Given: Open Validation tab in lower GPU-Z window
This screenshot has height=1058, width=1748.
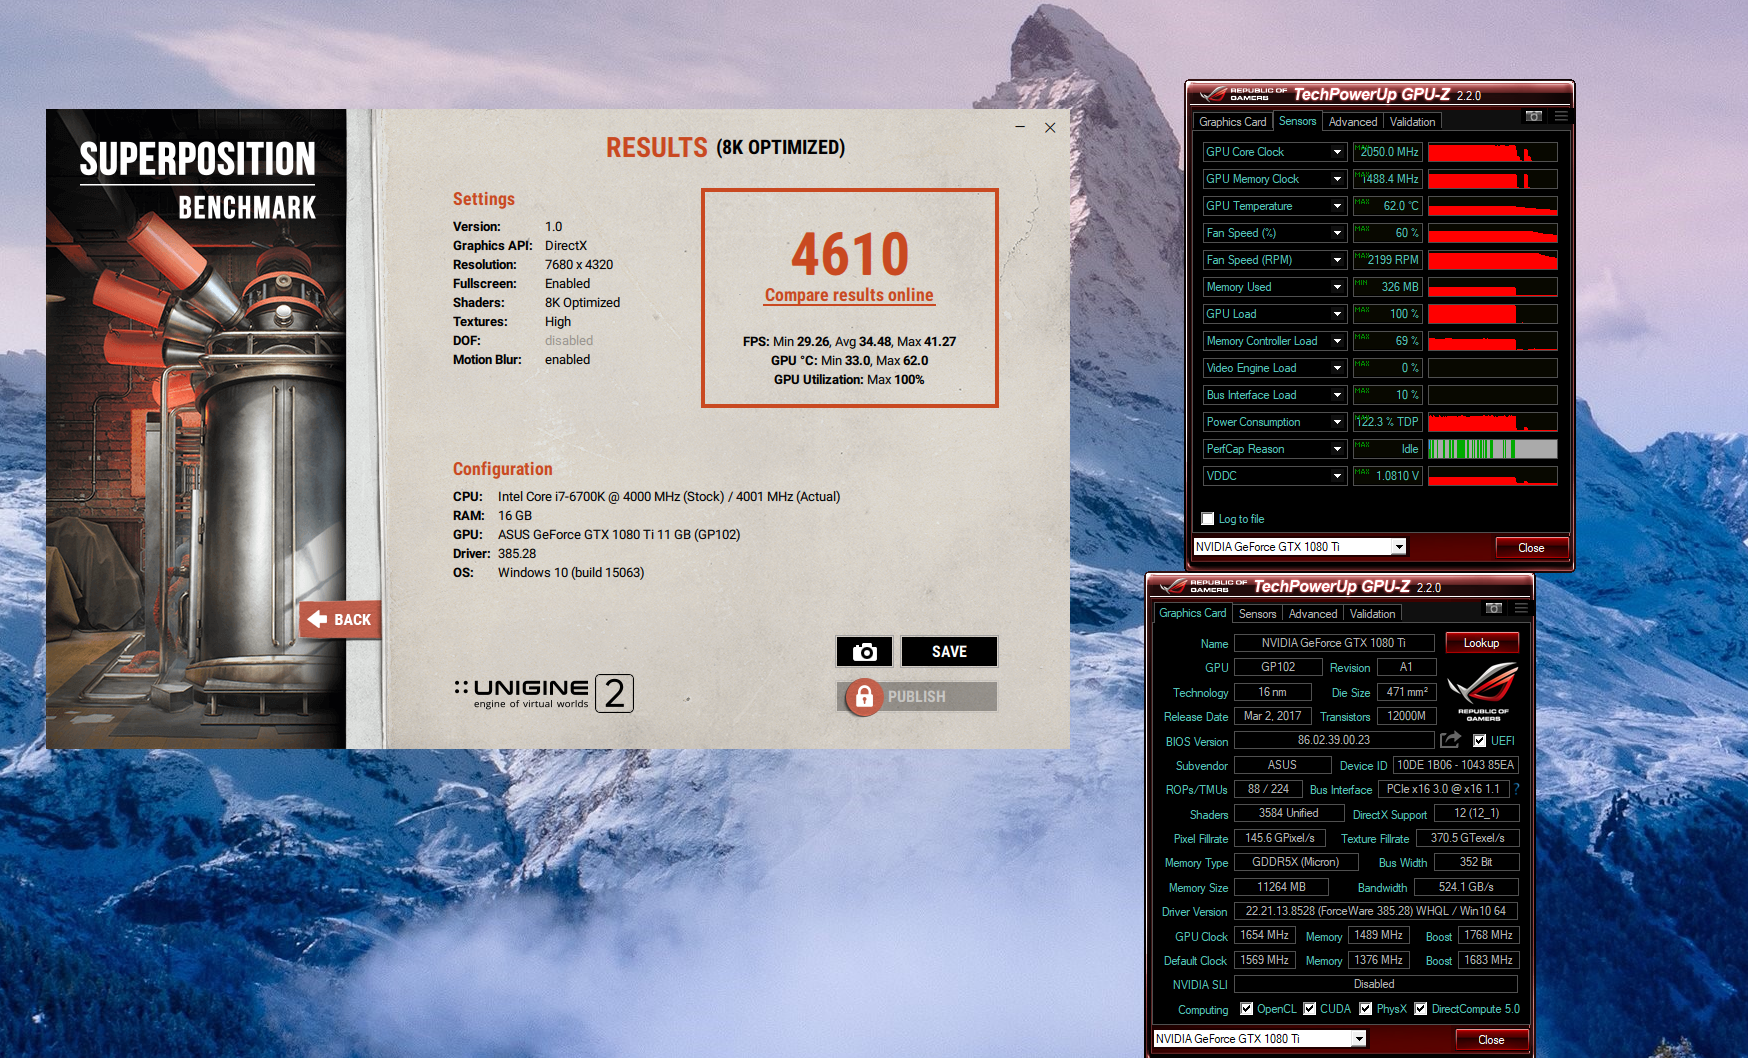Looking at the screenshot, I should pos(1372,614).
